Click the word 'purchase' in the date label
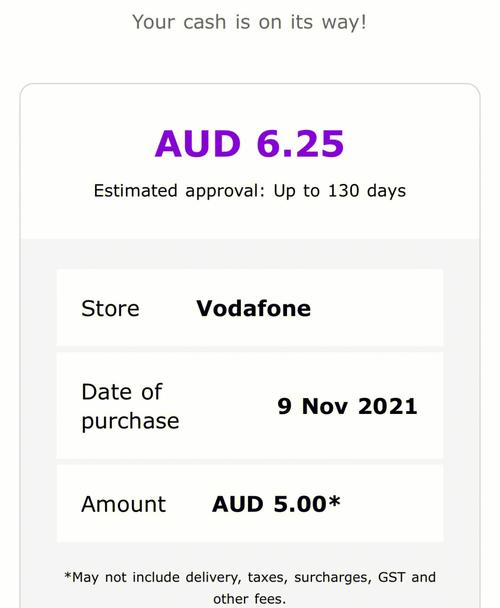The height and width of the screenshot is (608, 500). (x=130, y=422)
